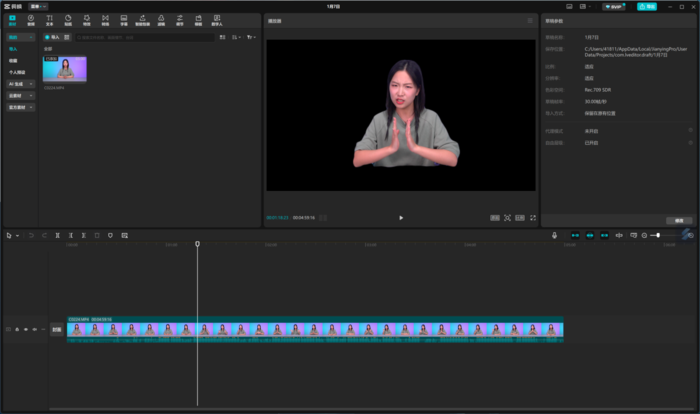Open the 贴纸 (Stickers) panel icon
The image size is (700, 414).
(68, 20)
